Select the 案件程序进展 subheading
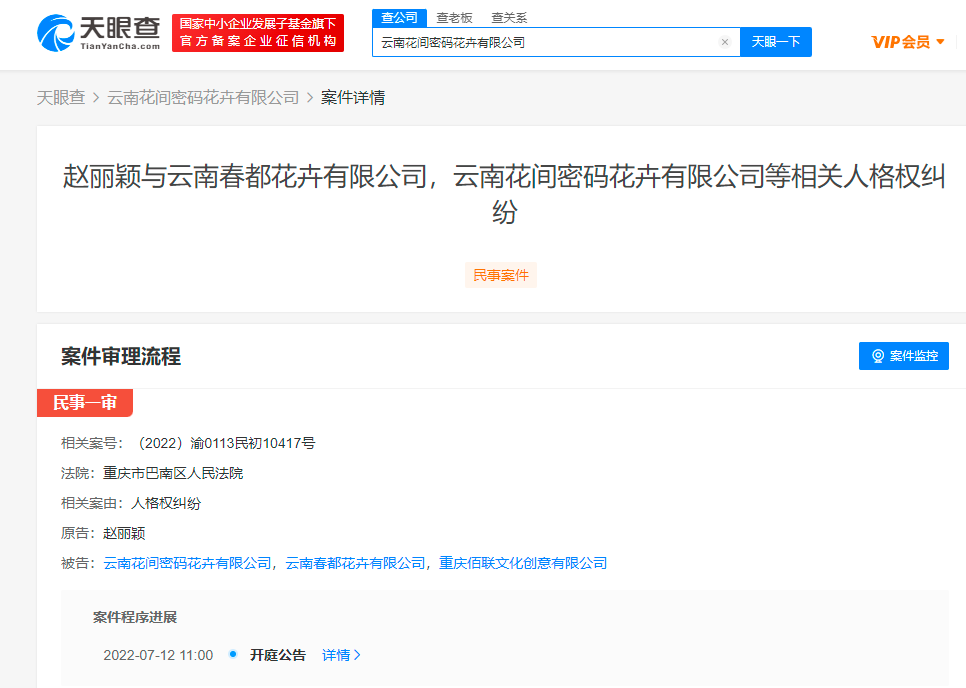 coord(135,617)
